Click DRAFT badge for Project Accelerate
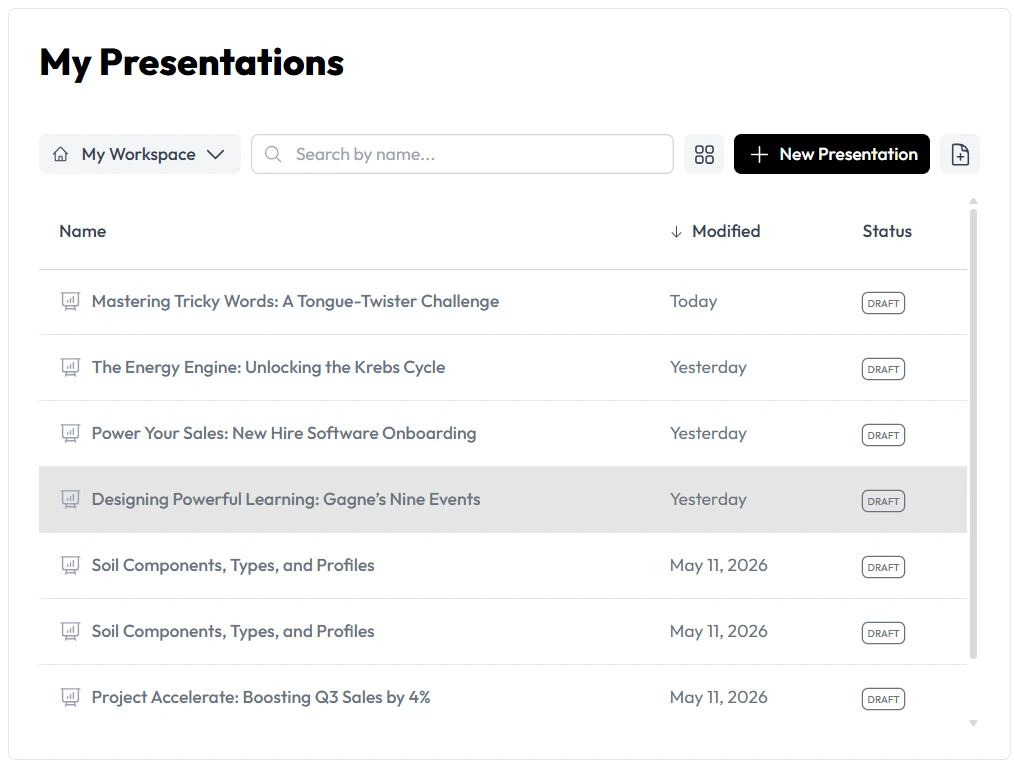The image size is (1015, 770). (x=883, y=699)
